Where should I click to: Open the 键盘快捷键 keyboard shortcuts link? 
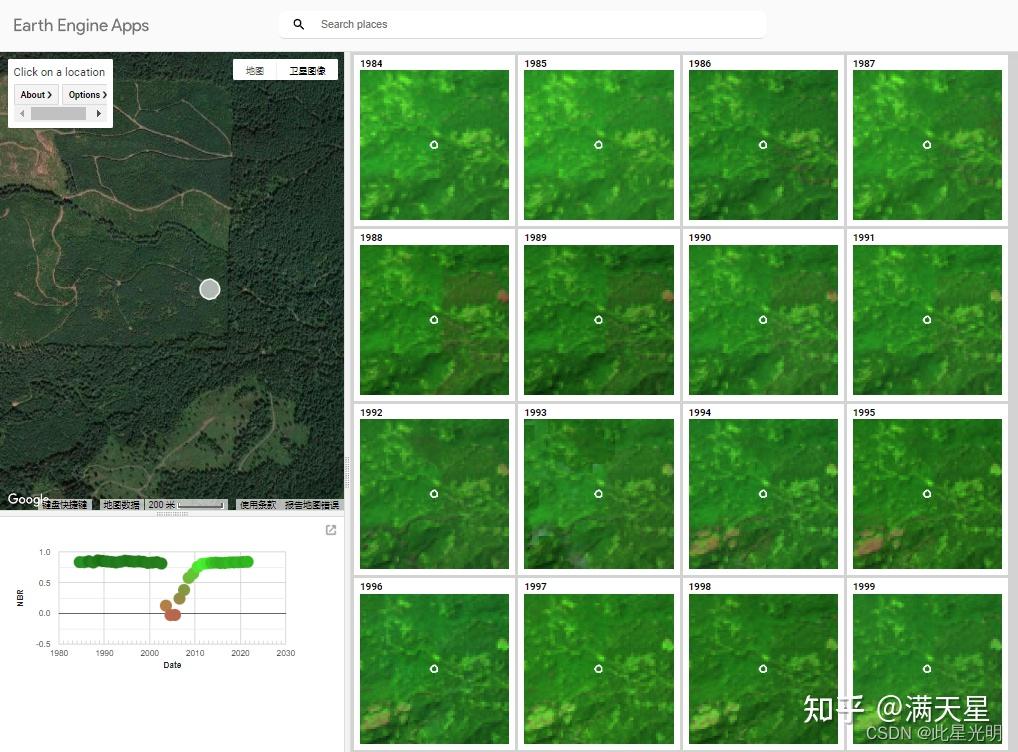click(66, 504)
